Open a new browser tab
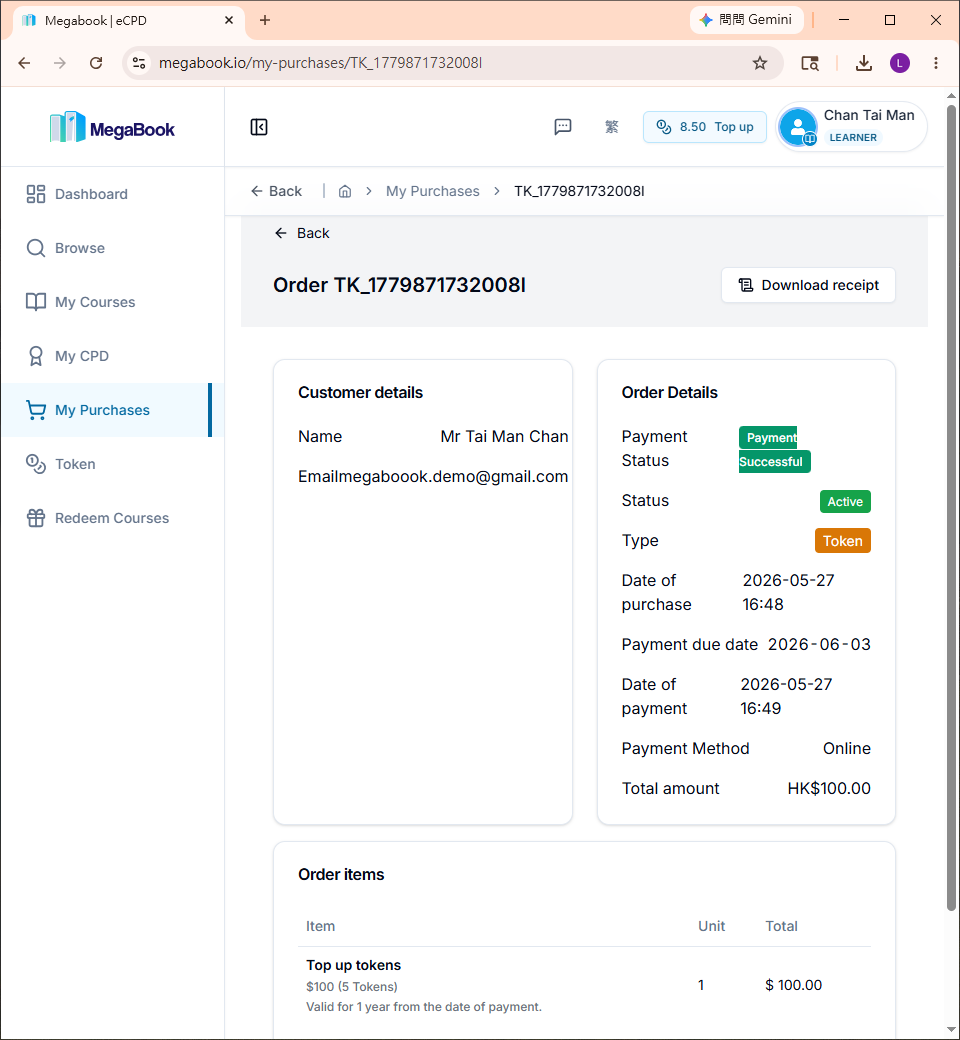 265,20
